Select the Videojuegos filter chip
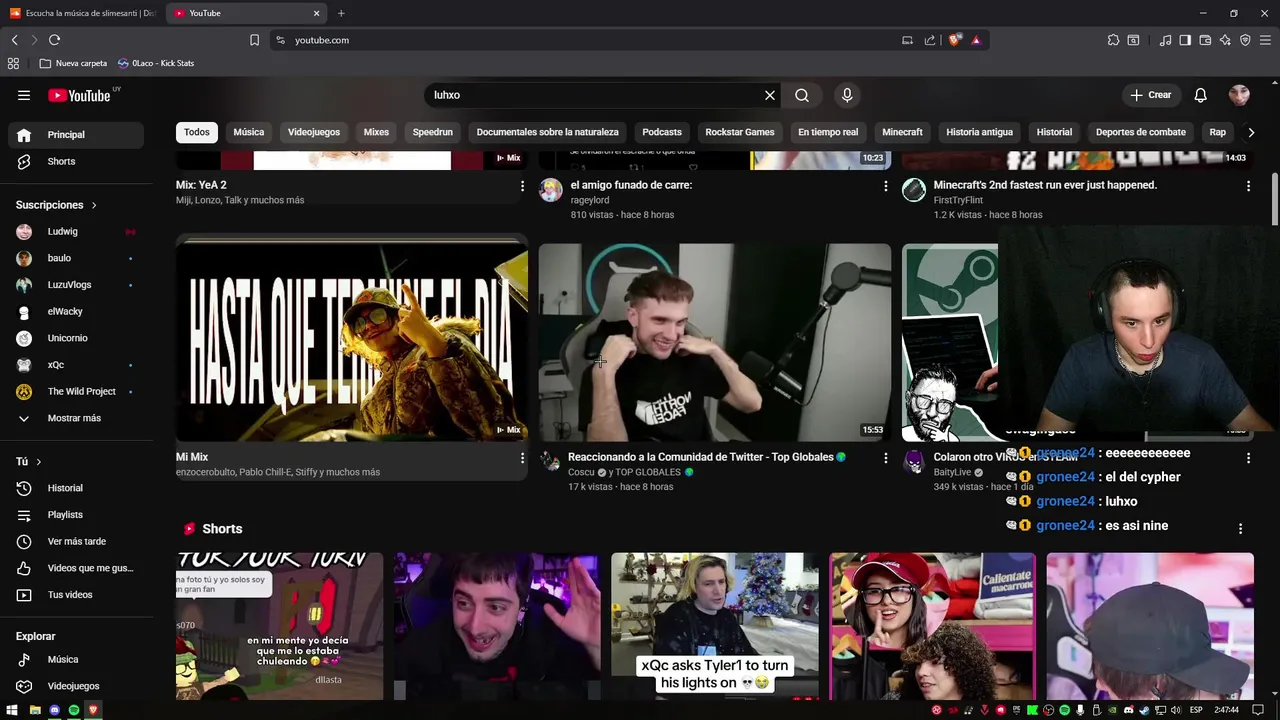1280x720 pixels. click(314, 132)
